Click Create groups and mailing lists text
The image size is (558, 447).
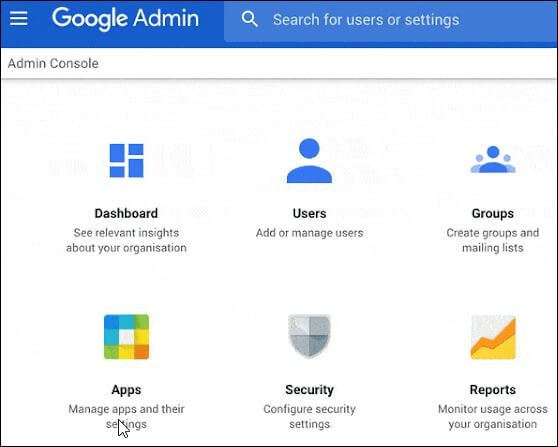(493, 240)
